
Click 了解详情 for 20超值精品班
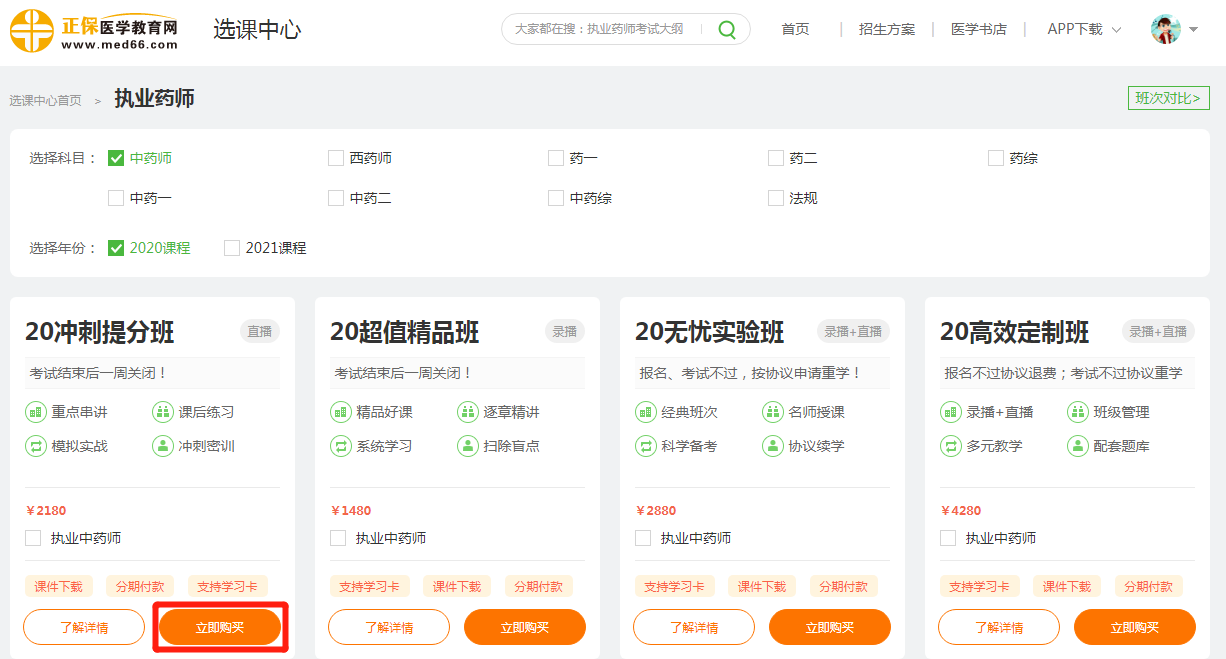click(x=389, y=627)
